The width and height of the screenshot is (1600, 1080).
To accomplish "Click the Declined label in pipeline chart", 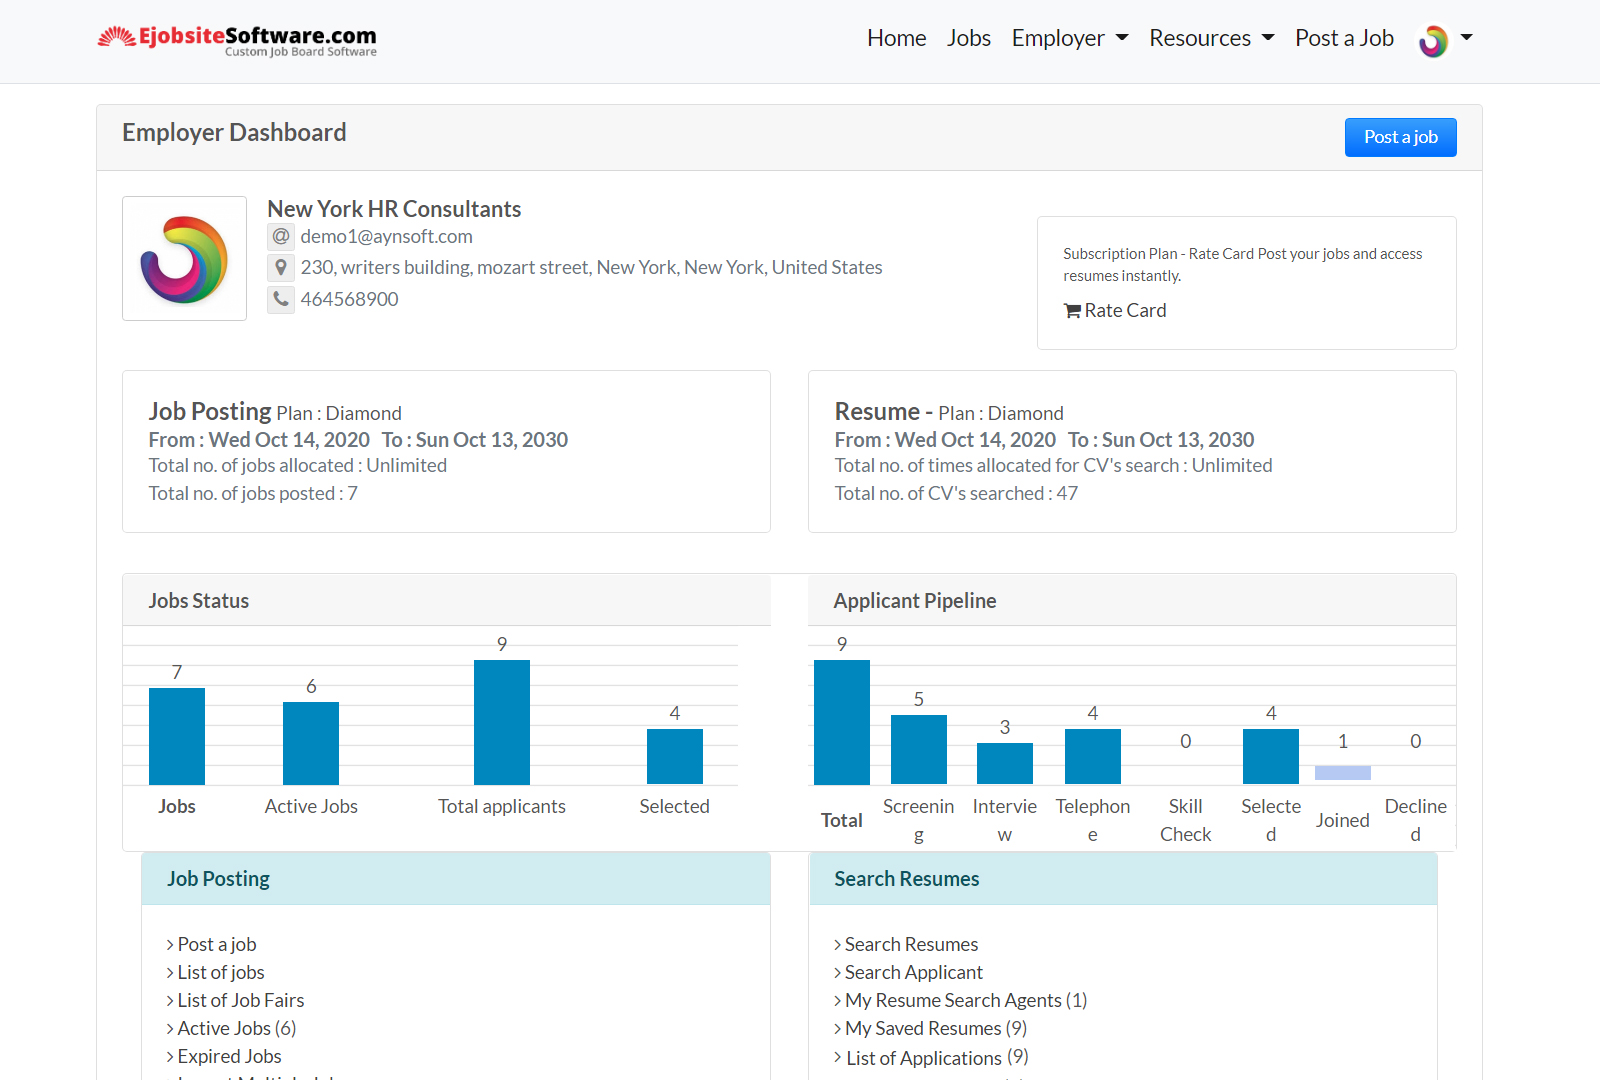I will click(x=1415, y=820).
